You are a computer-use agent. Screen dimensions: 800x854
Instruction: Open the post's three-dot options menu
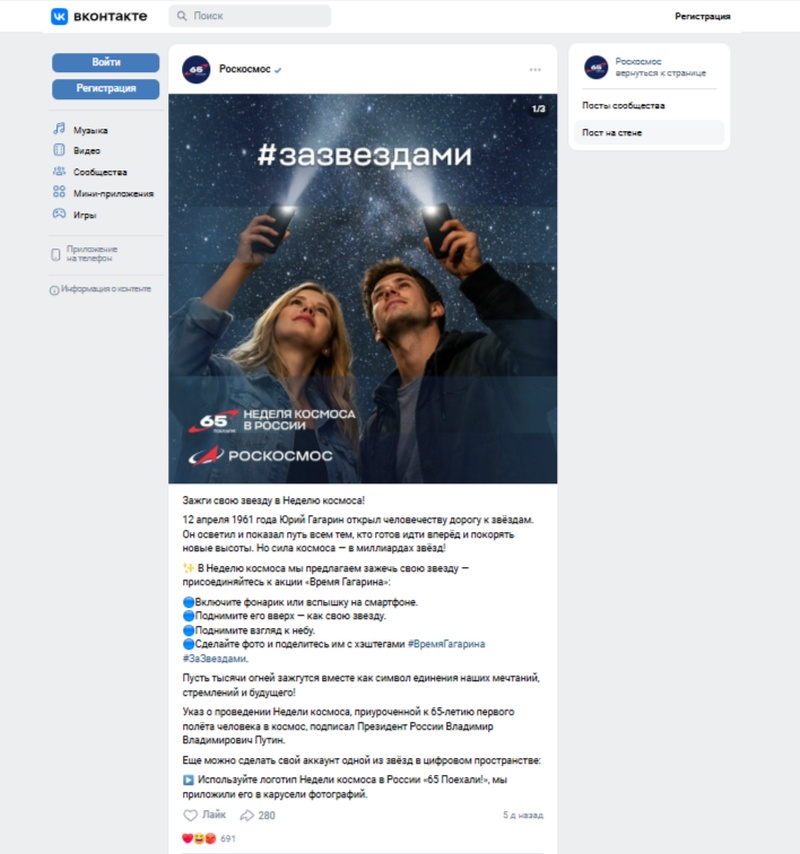click(535, 70)
